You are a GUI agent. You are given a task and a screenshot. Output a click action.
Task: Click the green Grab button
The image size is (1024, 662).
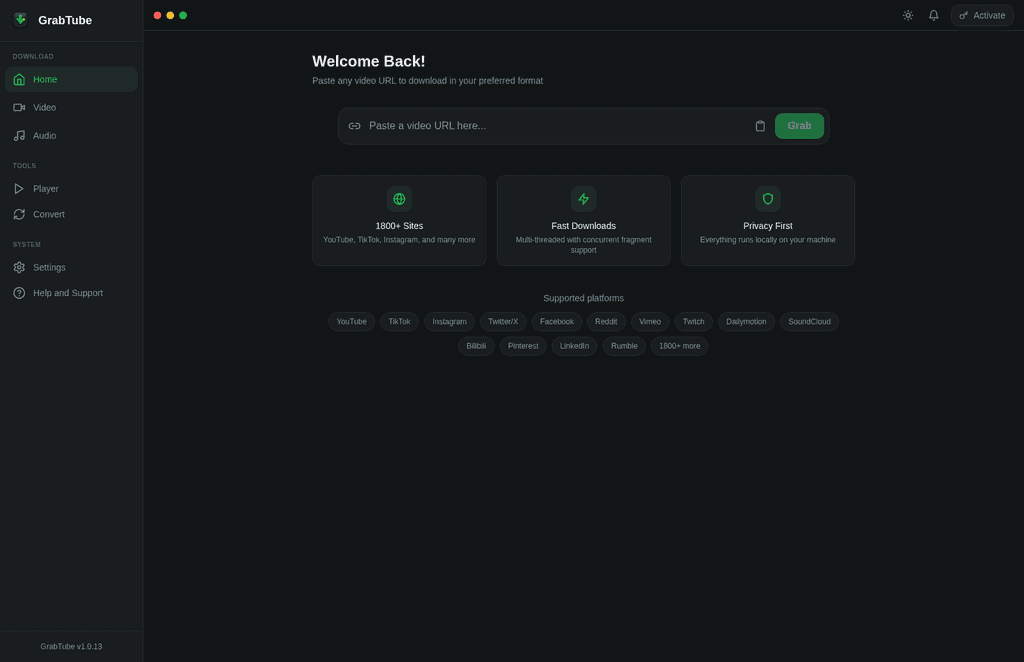click(799, 126)
